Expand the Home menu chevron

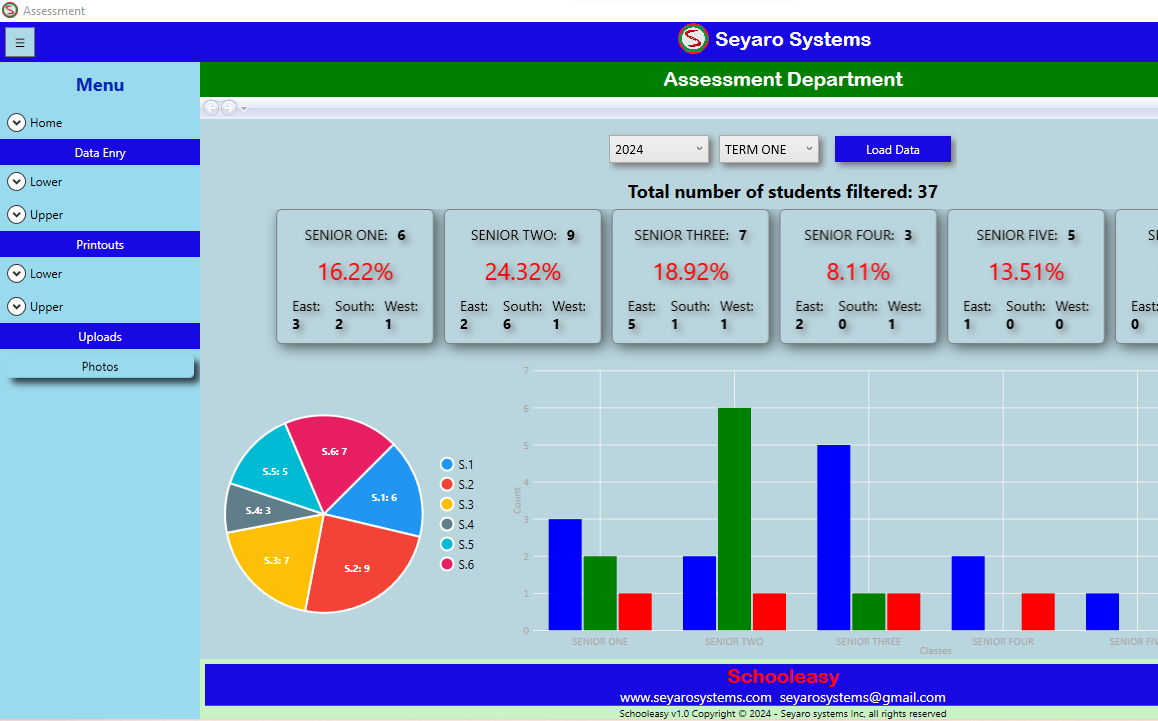tap(16, 123)
